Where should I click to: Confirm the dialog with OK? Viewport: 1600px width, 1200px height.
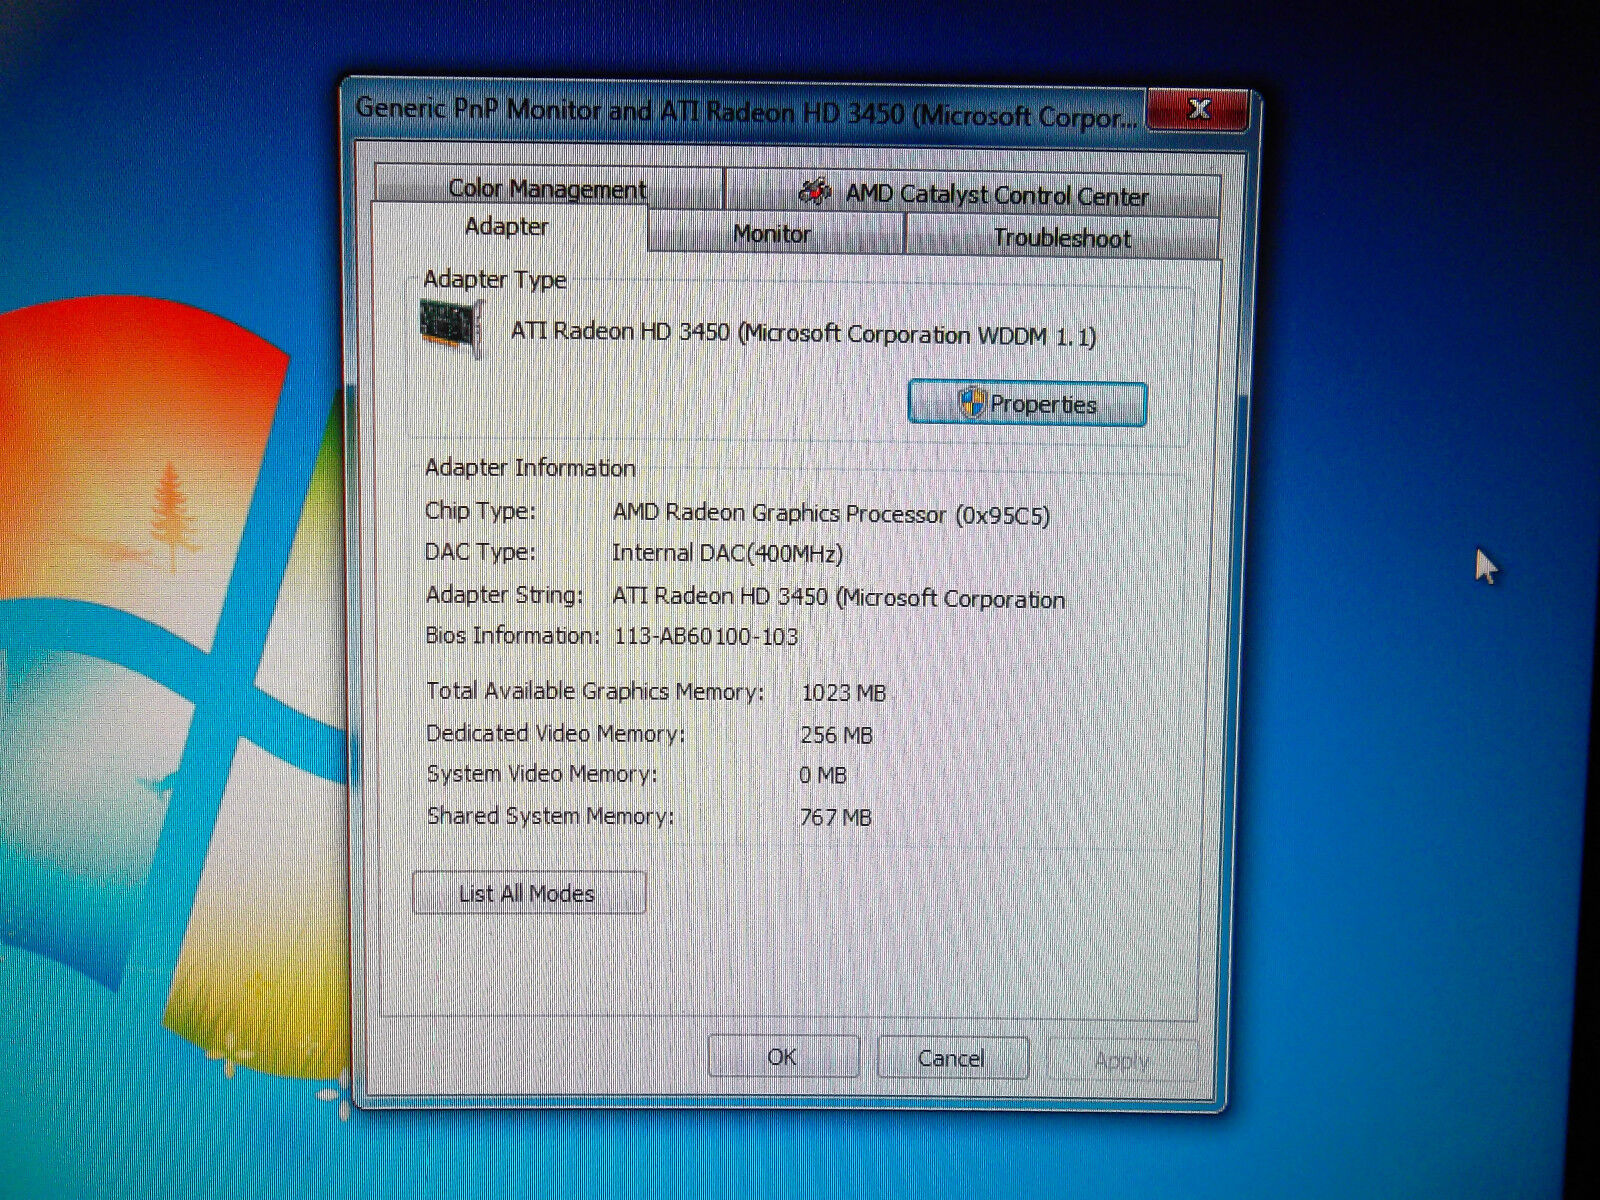click(x=783, y=1057)
